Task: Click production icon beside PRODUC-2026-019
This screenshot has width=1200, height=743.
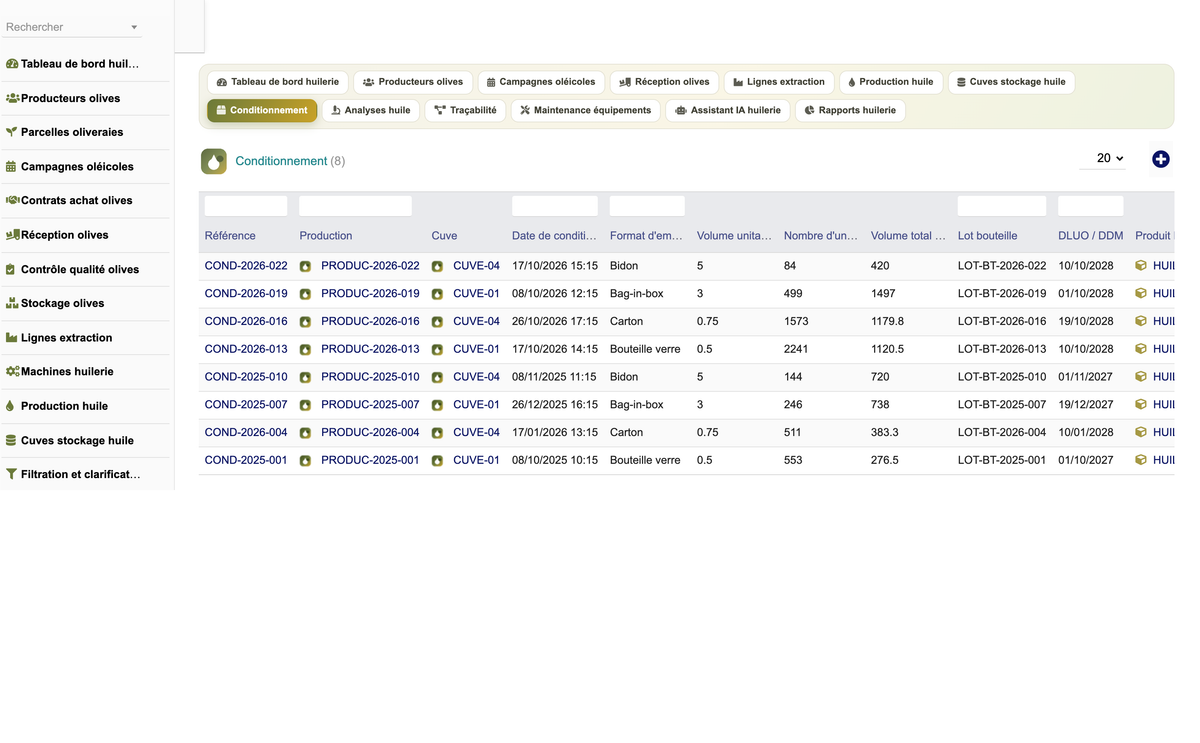Action: coord(305,294)
